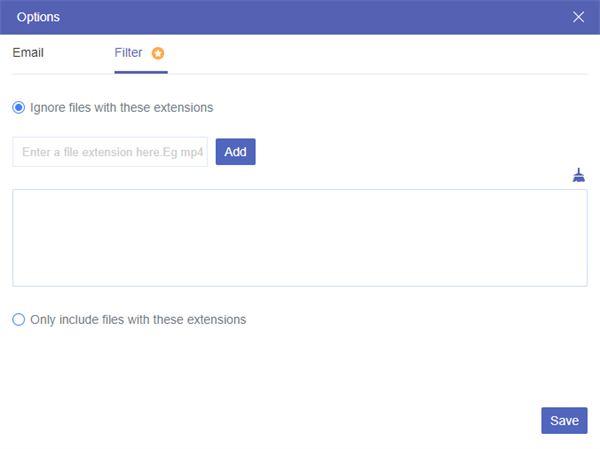Save the filter options
The height and width of the screenshot is (449, 600).
click(564, 420)
